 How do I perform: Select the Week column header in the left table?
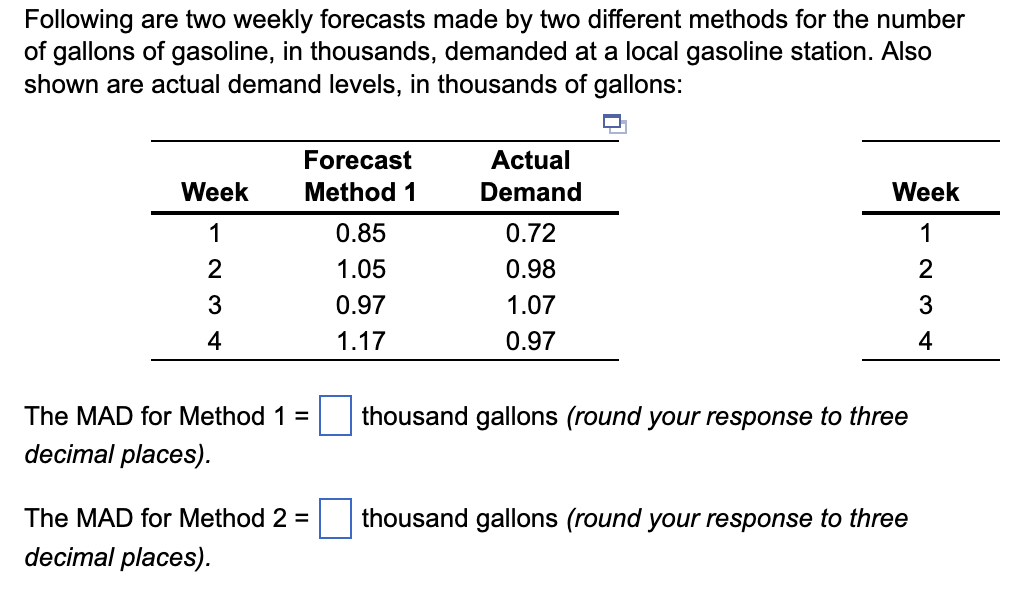[214, 192]
